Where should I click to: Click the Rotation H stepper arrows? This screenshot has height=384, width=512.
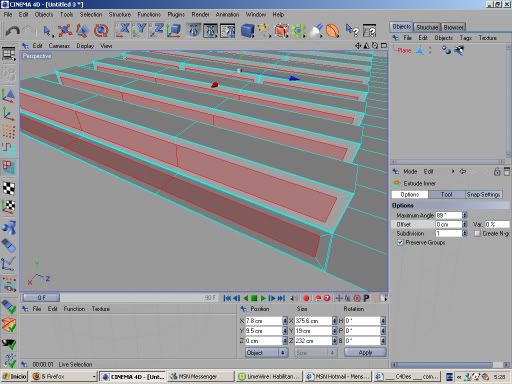click(383, 321)
